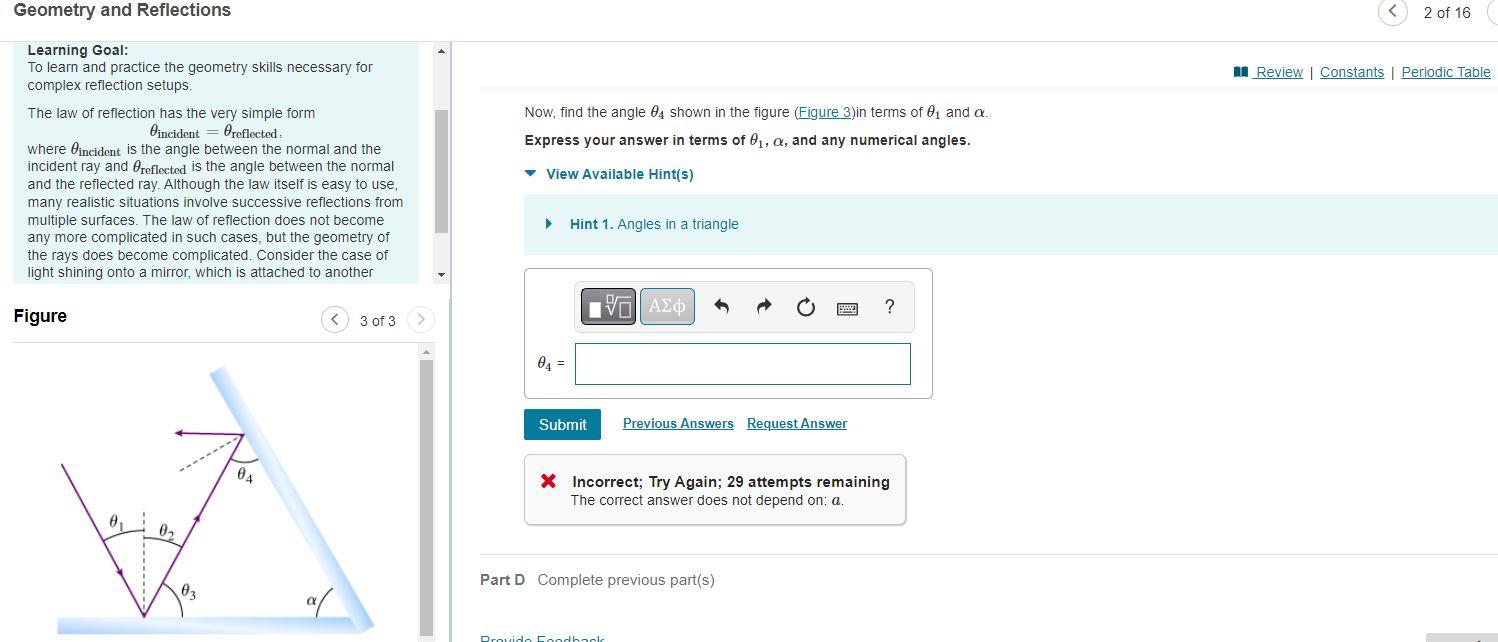Screen dimensions: 1498x642
Task: Click inside the theta 4 answer input box
Action: (741, 363)
